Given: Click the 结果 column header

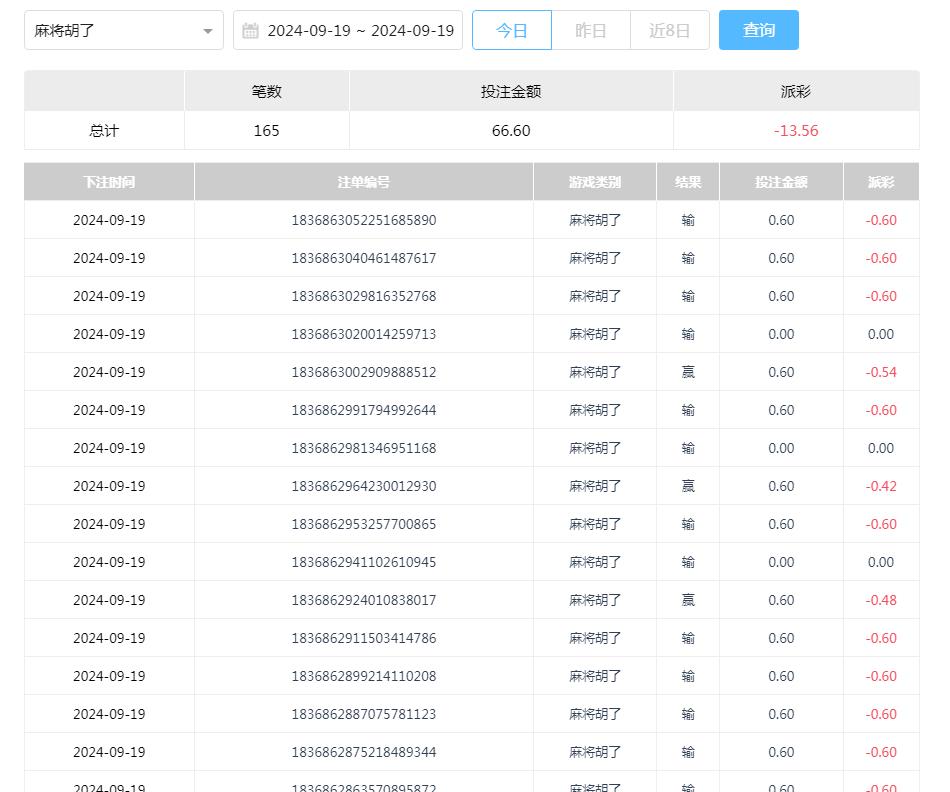Looking at the screenshot, I should click(687, 181).
